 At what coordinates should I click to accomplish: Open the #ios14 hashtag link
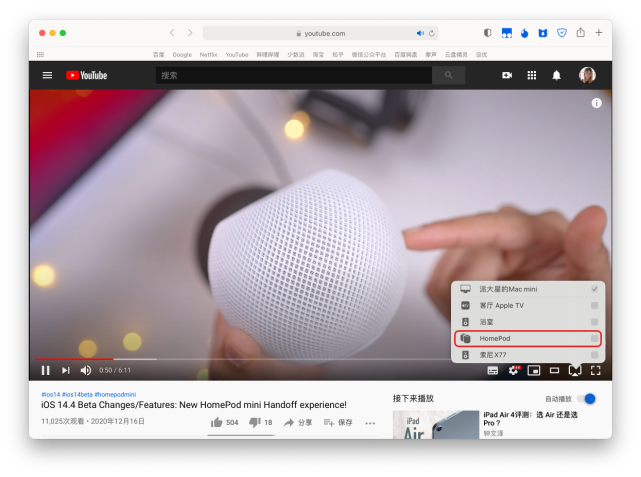pos(50,394)
